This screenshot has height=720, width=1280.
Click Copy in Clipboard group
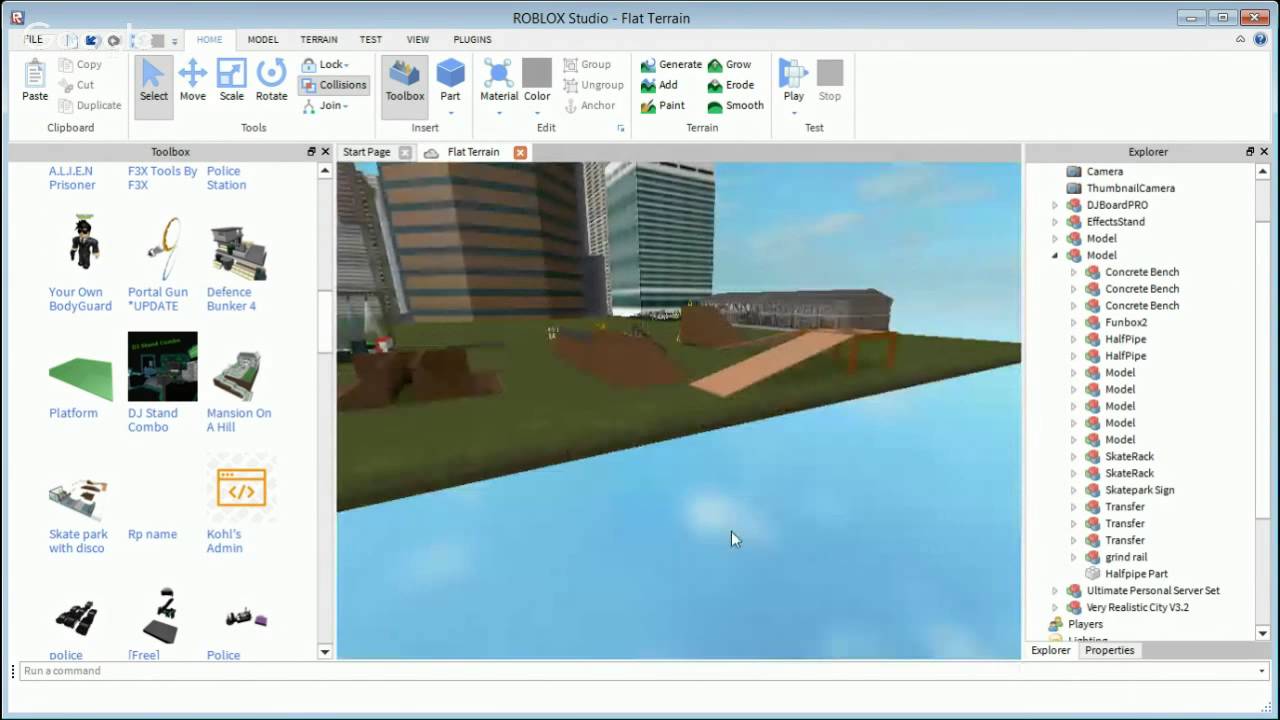[x=80, y=64]
